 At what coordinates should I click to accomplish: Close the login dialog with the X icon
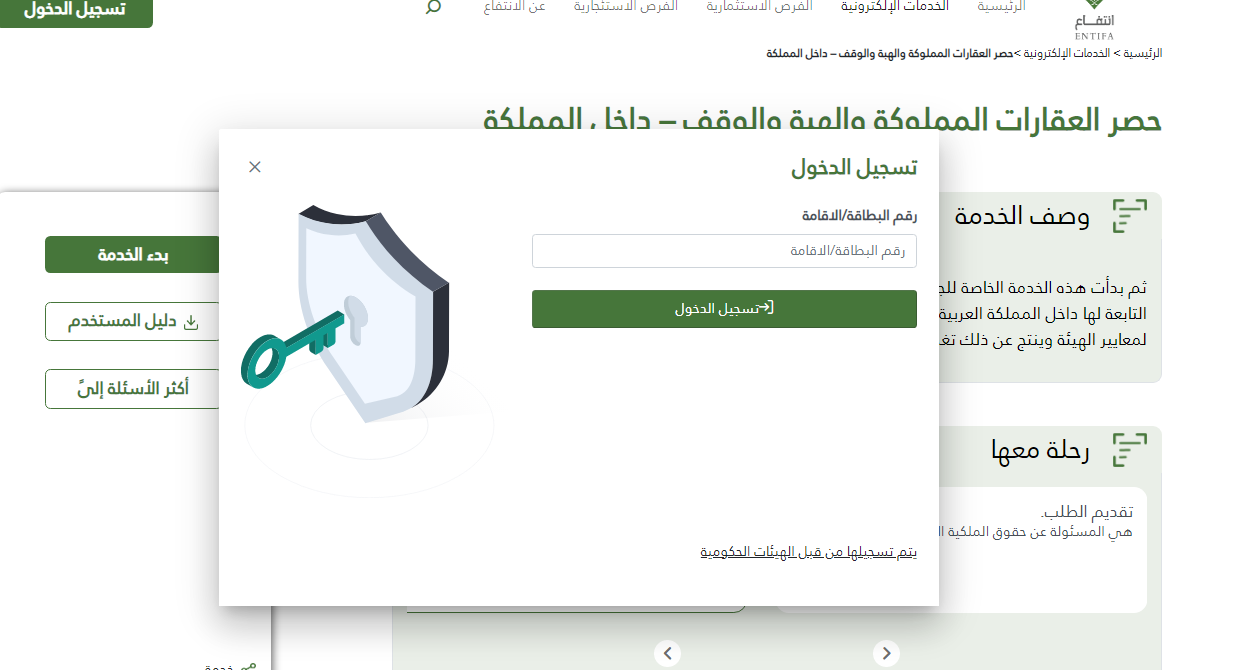click(x=254, y=167)
